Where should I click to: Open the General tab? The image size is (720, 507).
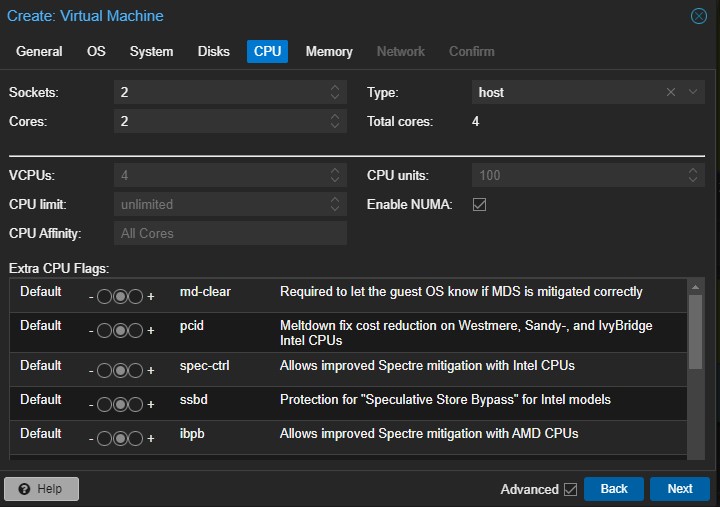click(39, 51)
